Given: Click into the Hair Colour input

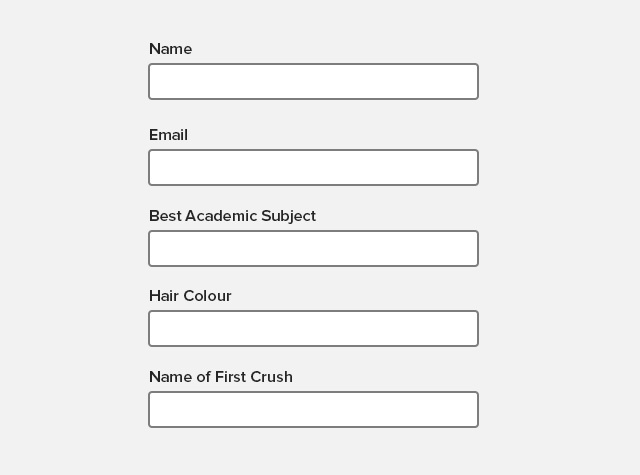Looking at the screenshot, I should coord(313,329).
